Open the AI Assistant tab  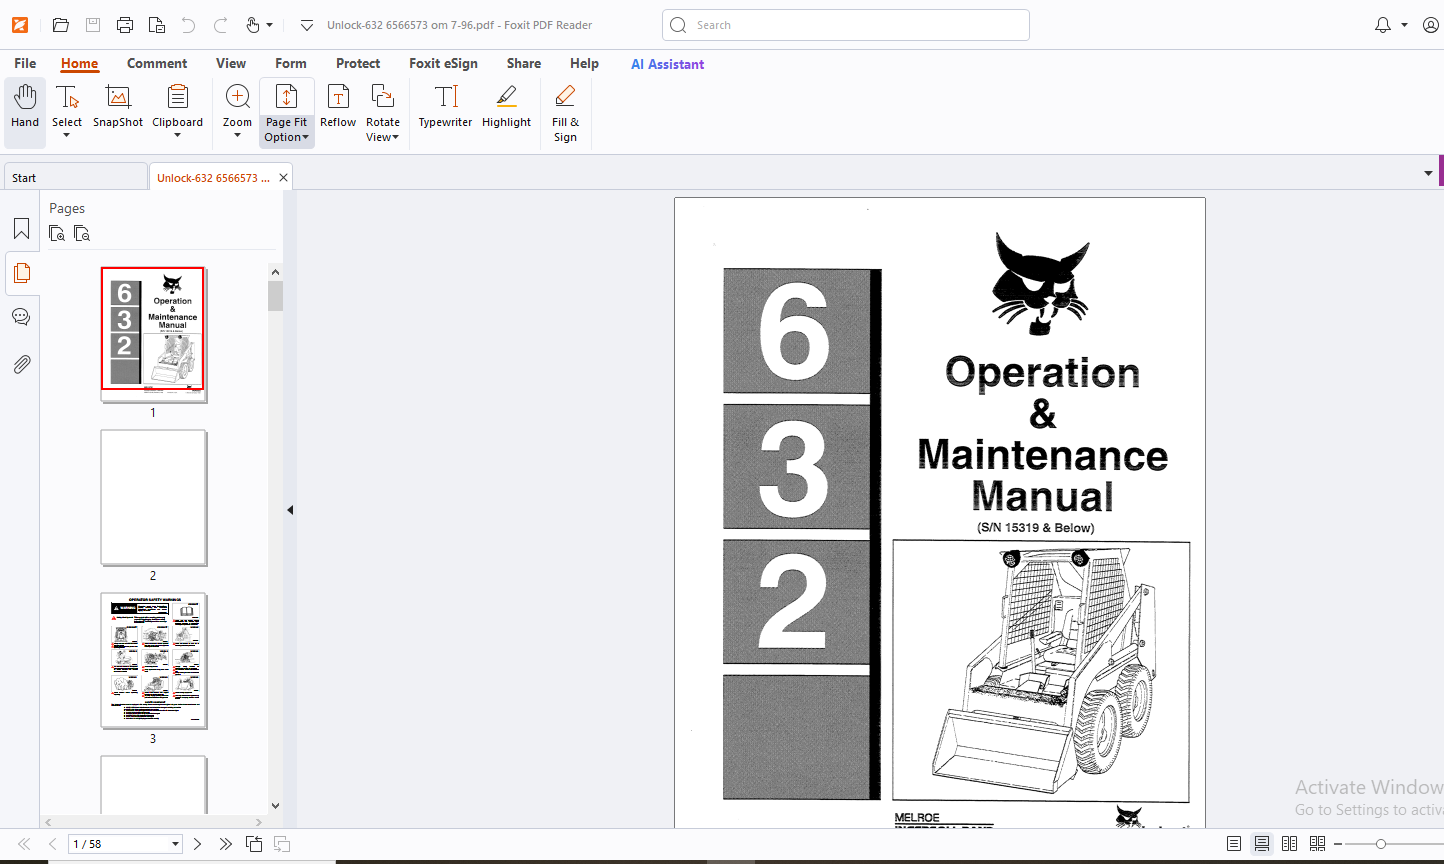click(x=668, y=64)
